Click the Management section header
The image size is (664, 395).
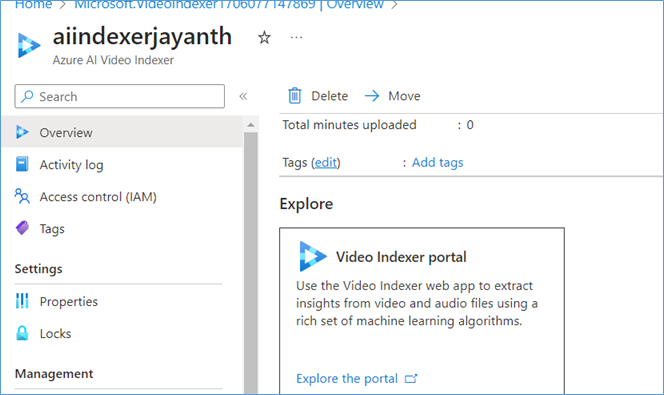(x=54, y=374)
